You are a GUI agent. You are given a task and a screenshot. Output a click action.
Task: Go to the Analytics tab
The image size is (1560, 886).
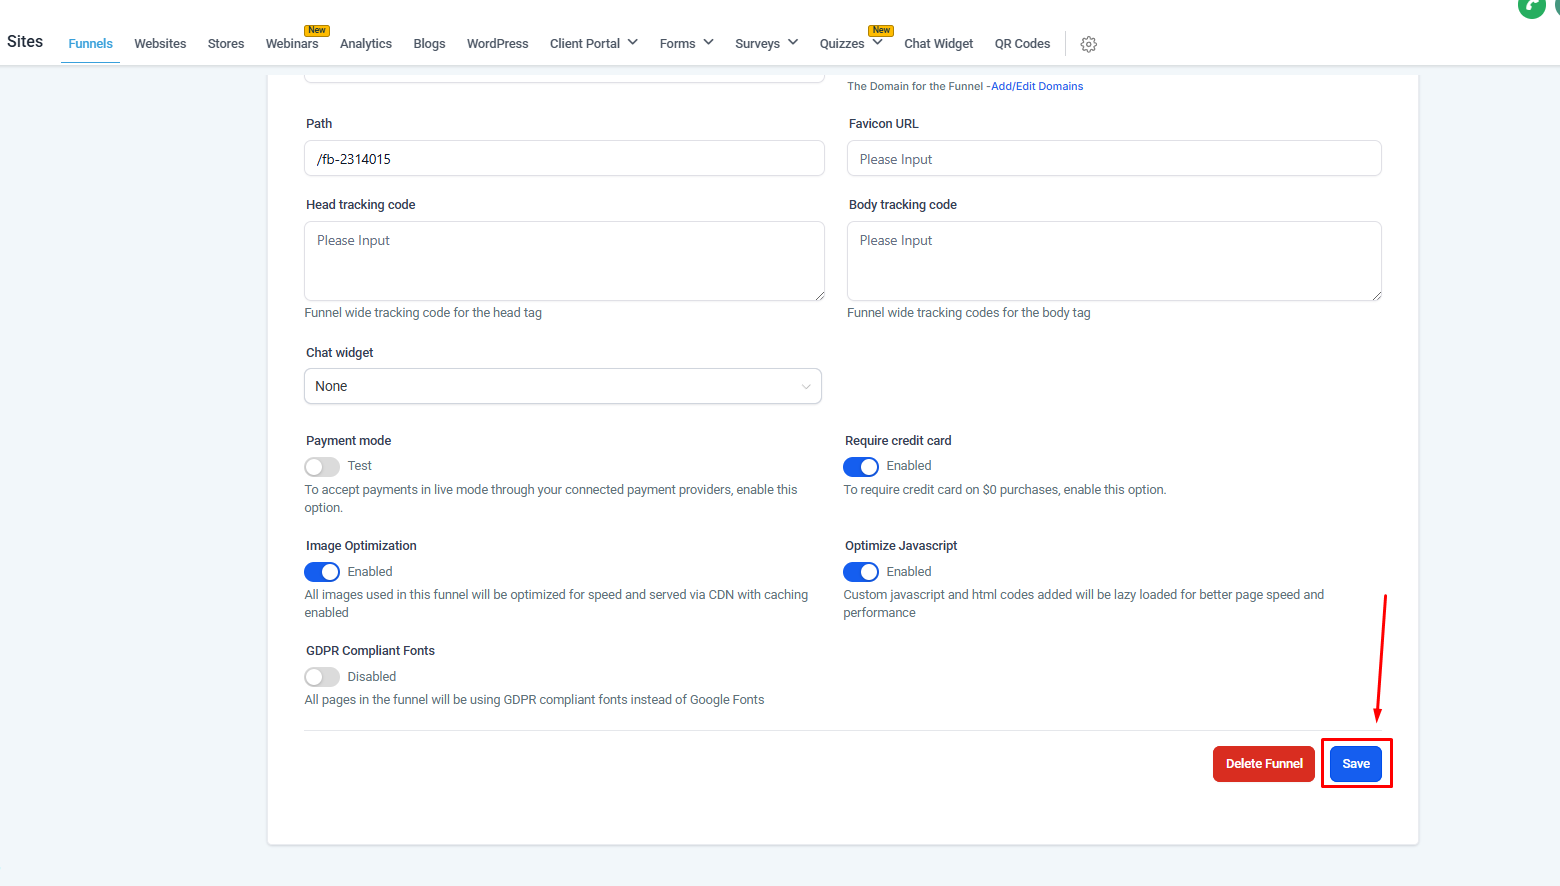tap(366, 43)
